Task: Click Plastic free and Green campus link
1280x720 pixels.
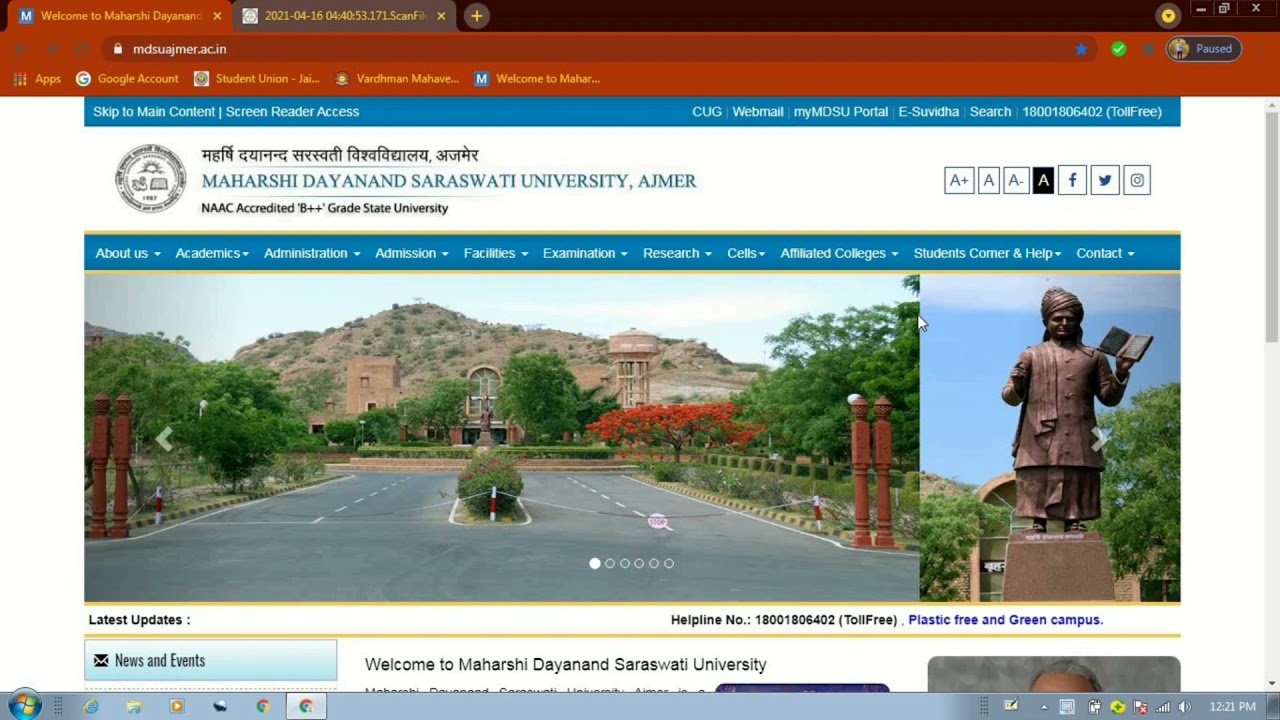Action: (1005, 620)
